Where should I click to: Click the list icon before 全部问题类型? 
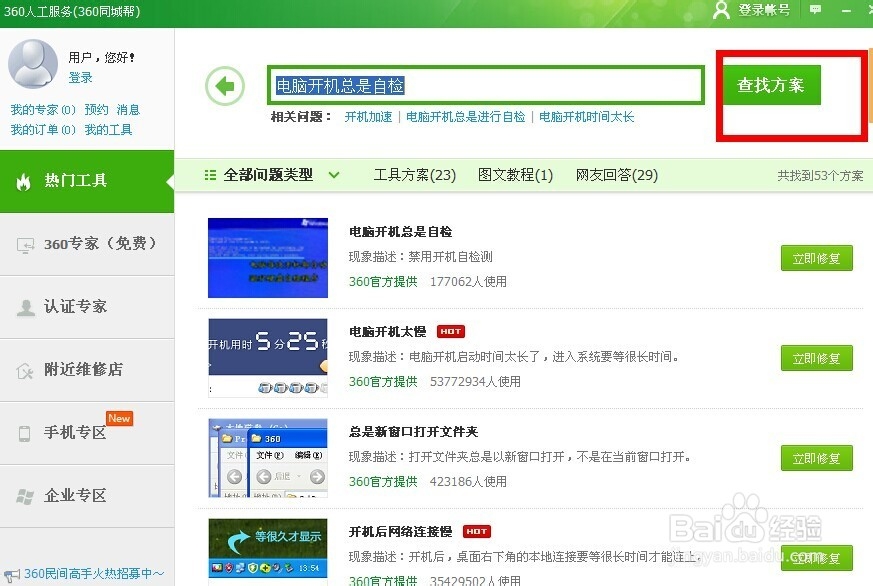click(210, 175)
